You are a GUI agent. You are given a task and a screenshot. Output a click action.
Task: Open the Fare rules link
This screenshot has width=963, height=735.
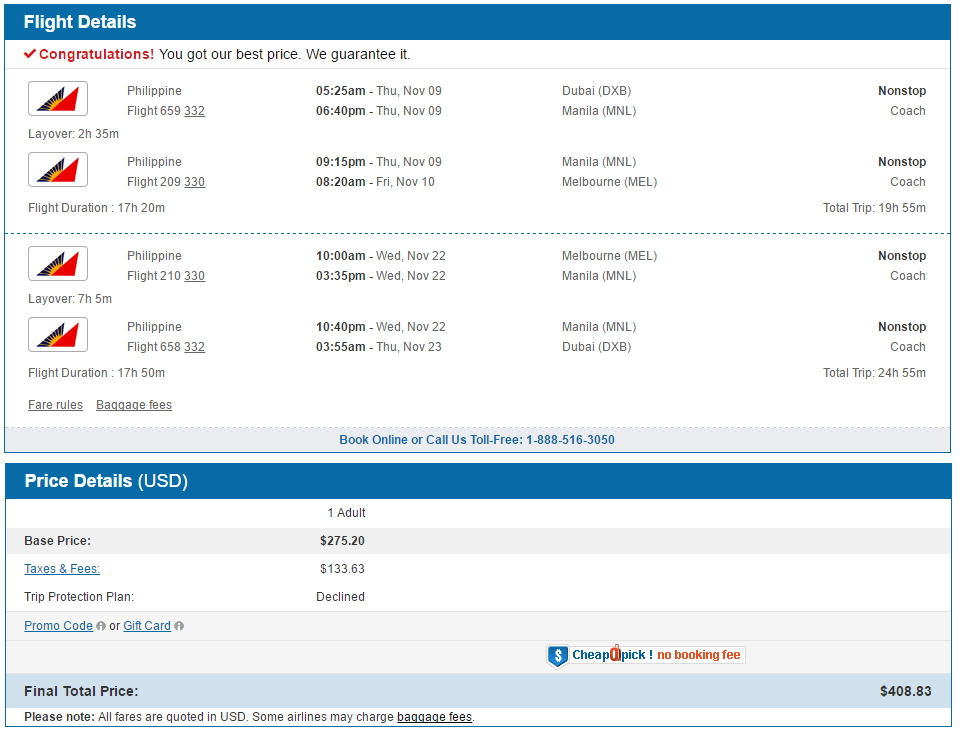coord(55,405)
